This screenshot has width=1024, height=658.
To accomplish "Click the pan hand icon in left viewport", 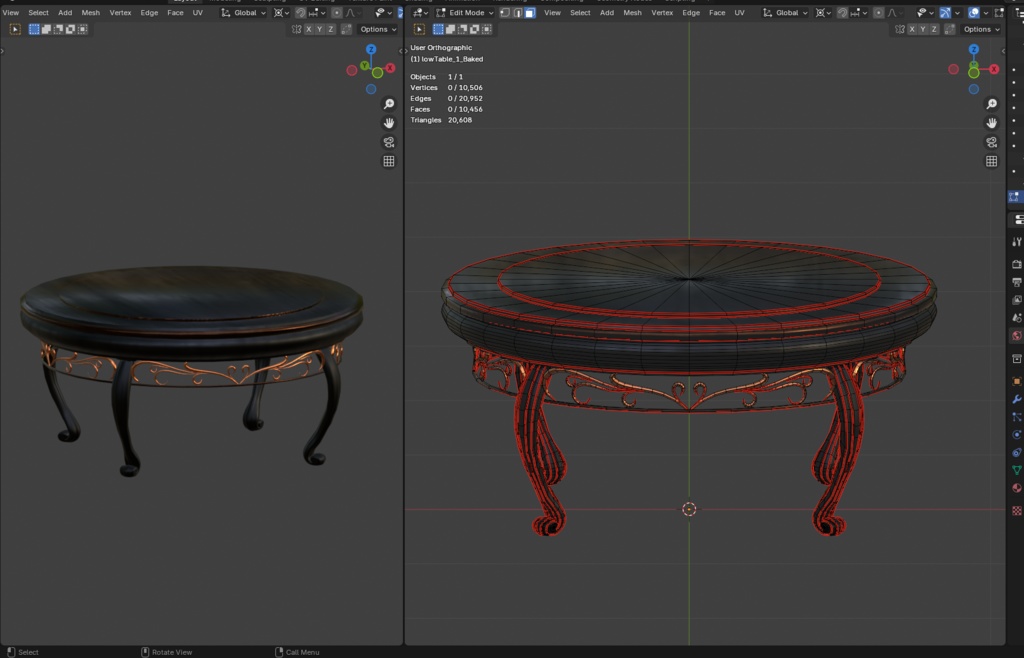I will click(389, 123).
